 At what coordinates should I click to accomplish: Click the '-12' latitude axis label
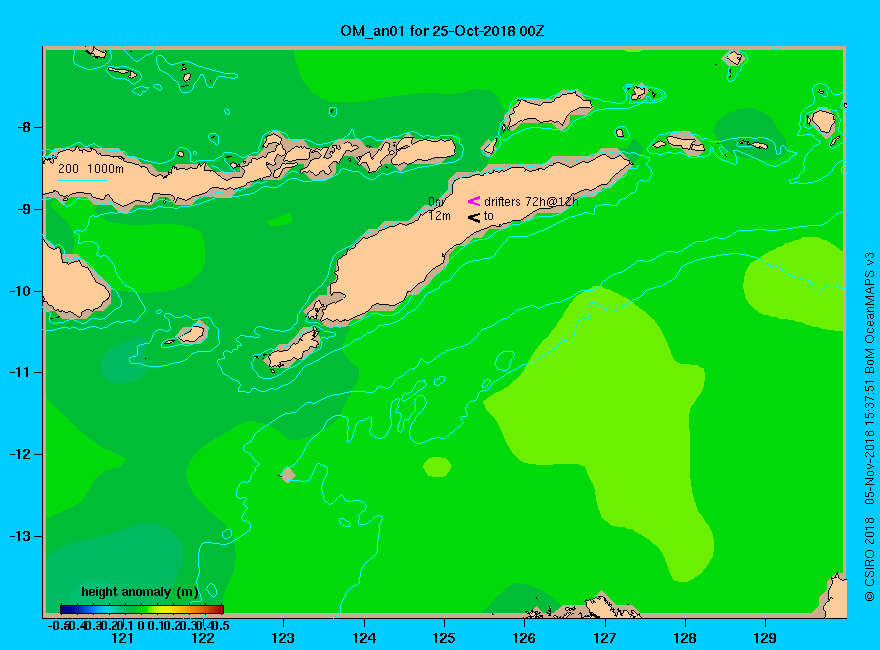coord(21,454)
